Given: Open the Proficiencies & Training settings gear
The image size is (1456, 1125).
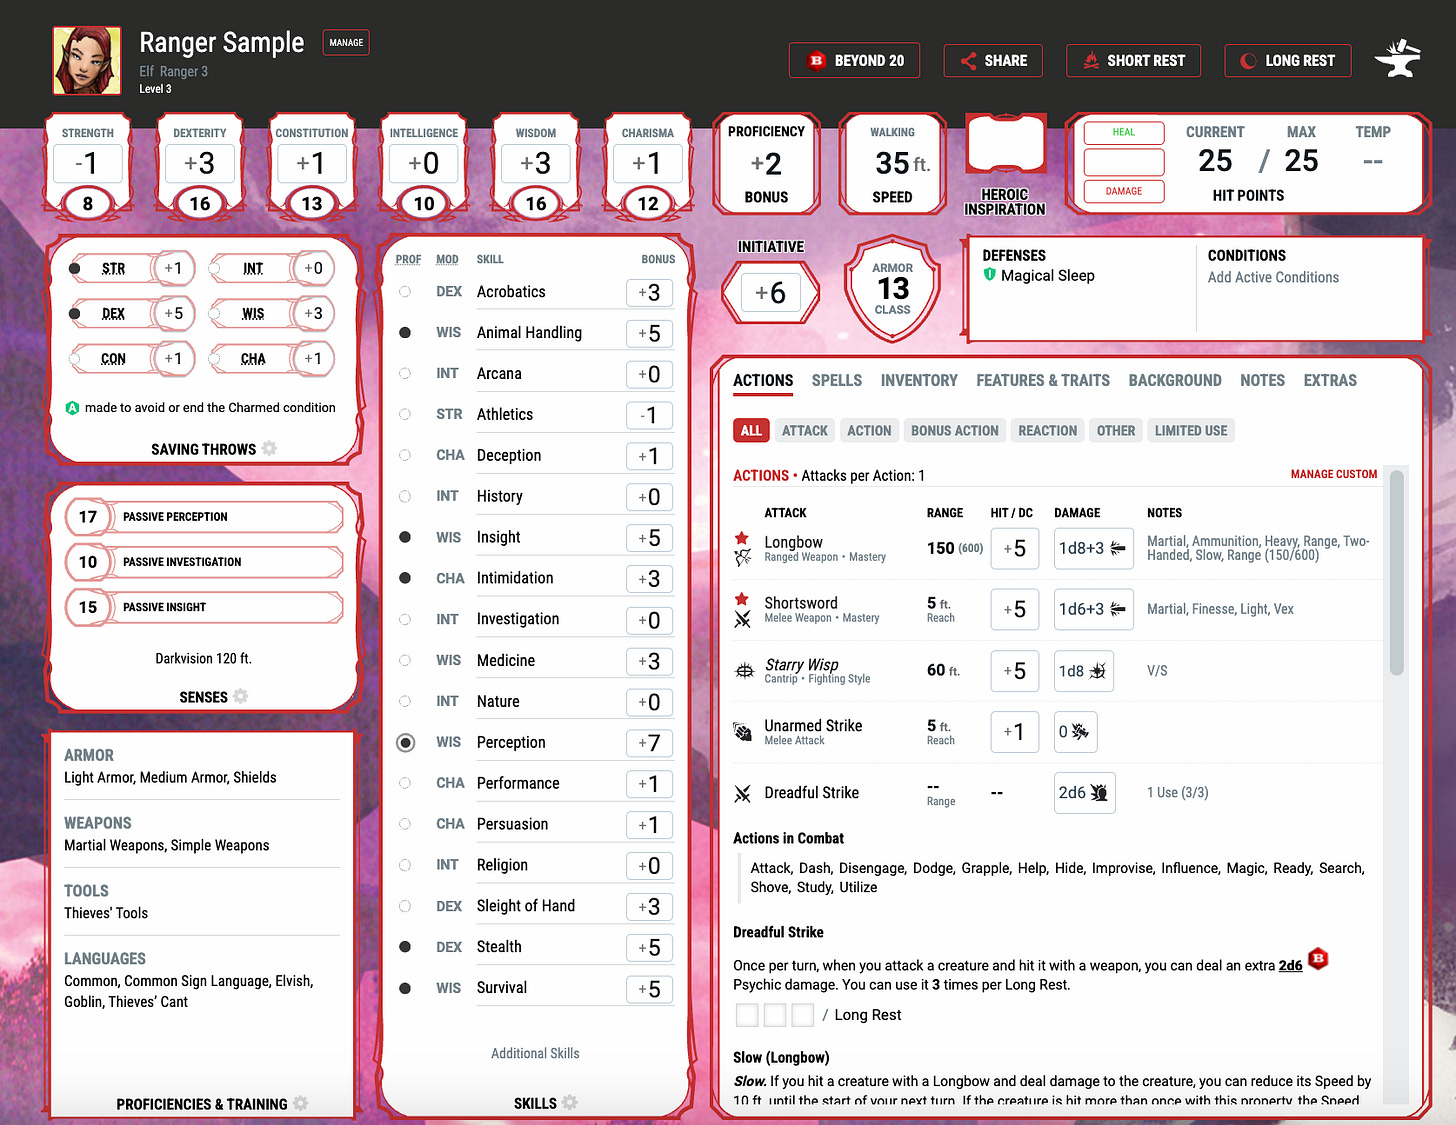Looking at the screenshot, I should coord(301,1104).
